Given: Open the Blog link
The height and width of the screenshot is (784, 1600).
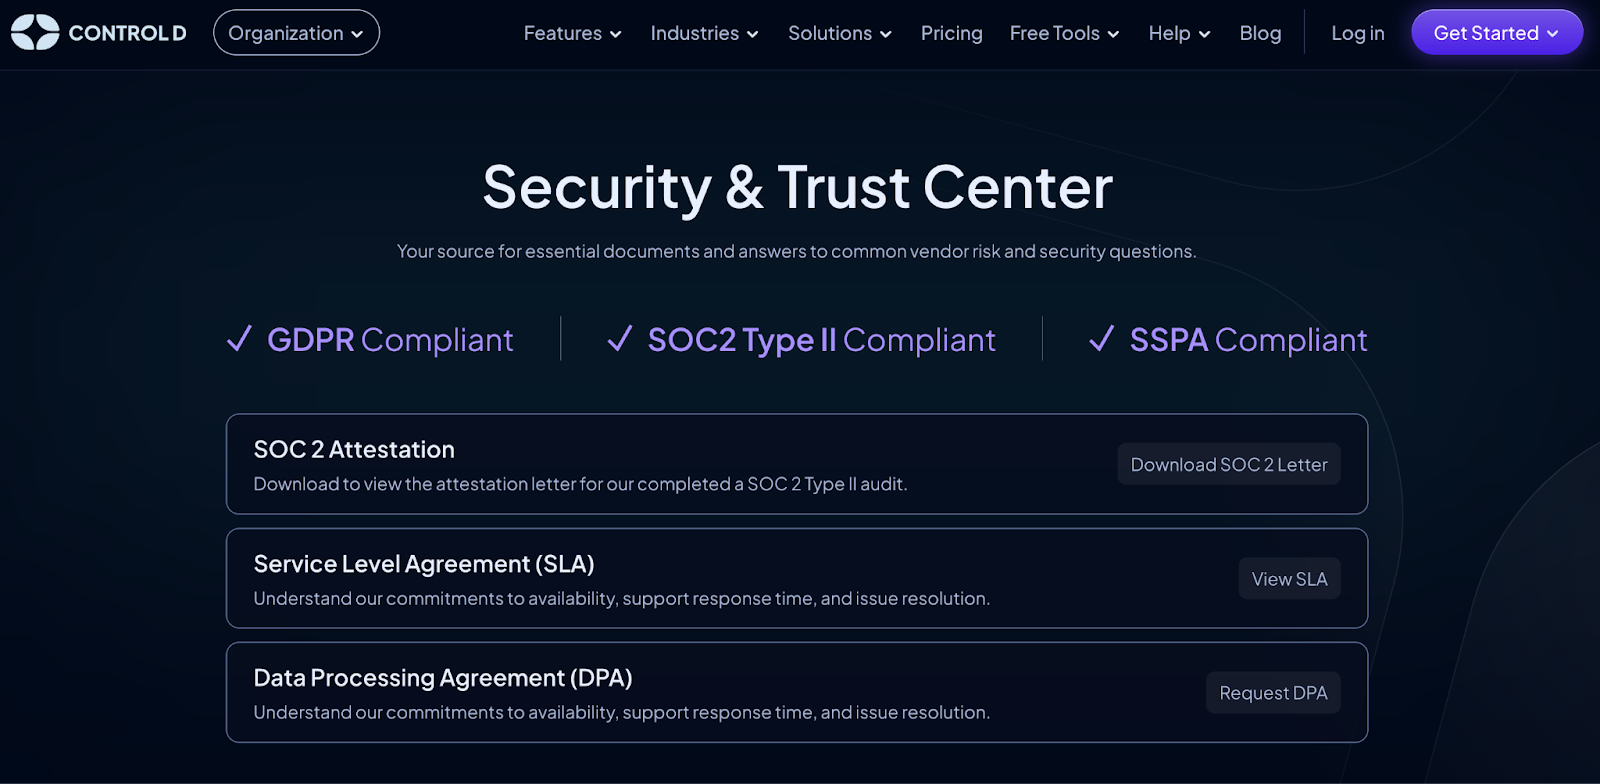Looking at the screenshot, I should [1260, 33].
